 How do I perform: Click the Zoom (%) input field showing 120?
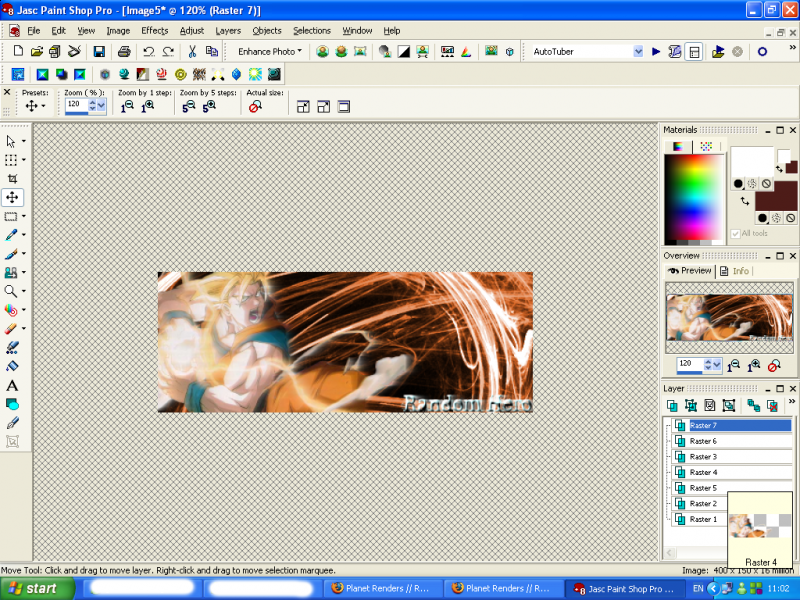pyautogui.click(x=77, y=105)
